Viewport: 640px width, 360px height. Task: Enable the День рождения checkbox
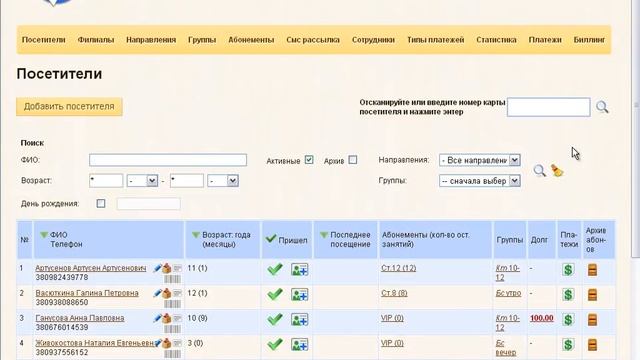[101, 203]
